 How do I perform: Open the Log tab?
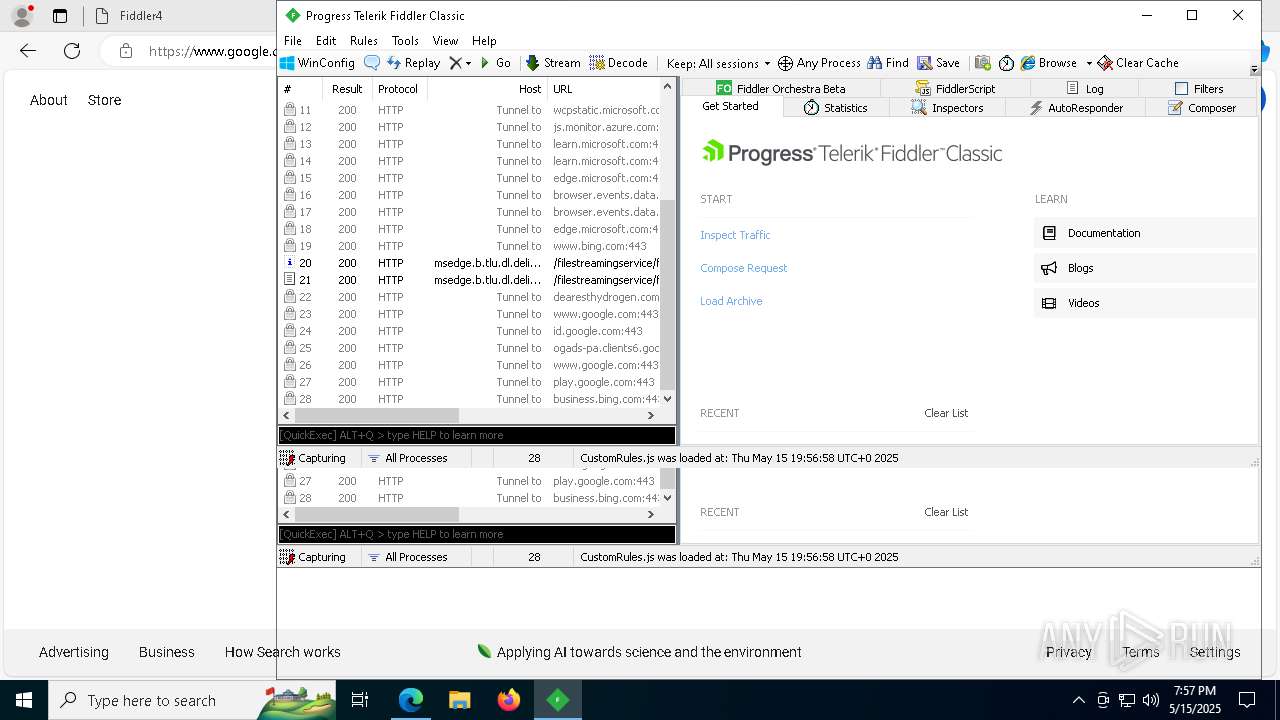pyautogui.click(x=1085, y=88)
